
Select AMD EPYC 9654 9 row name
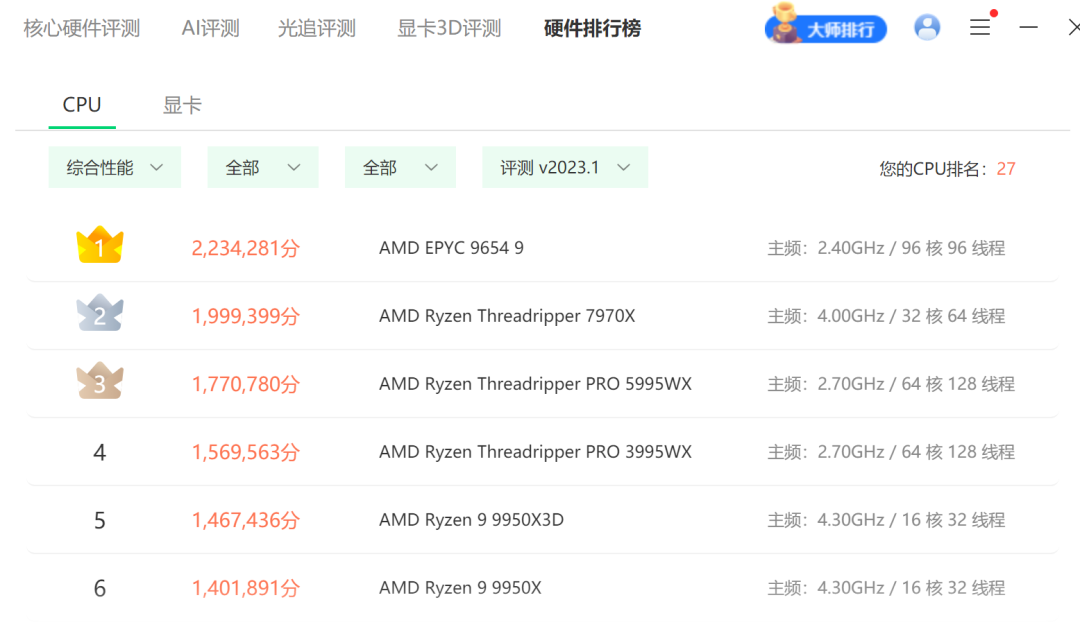[x=451, y=248]
